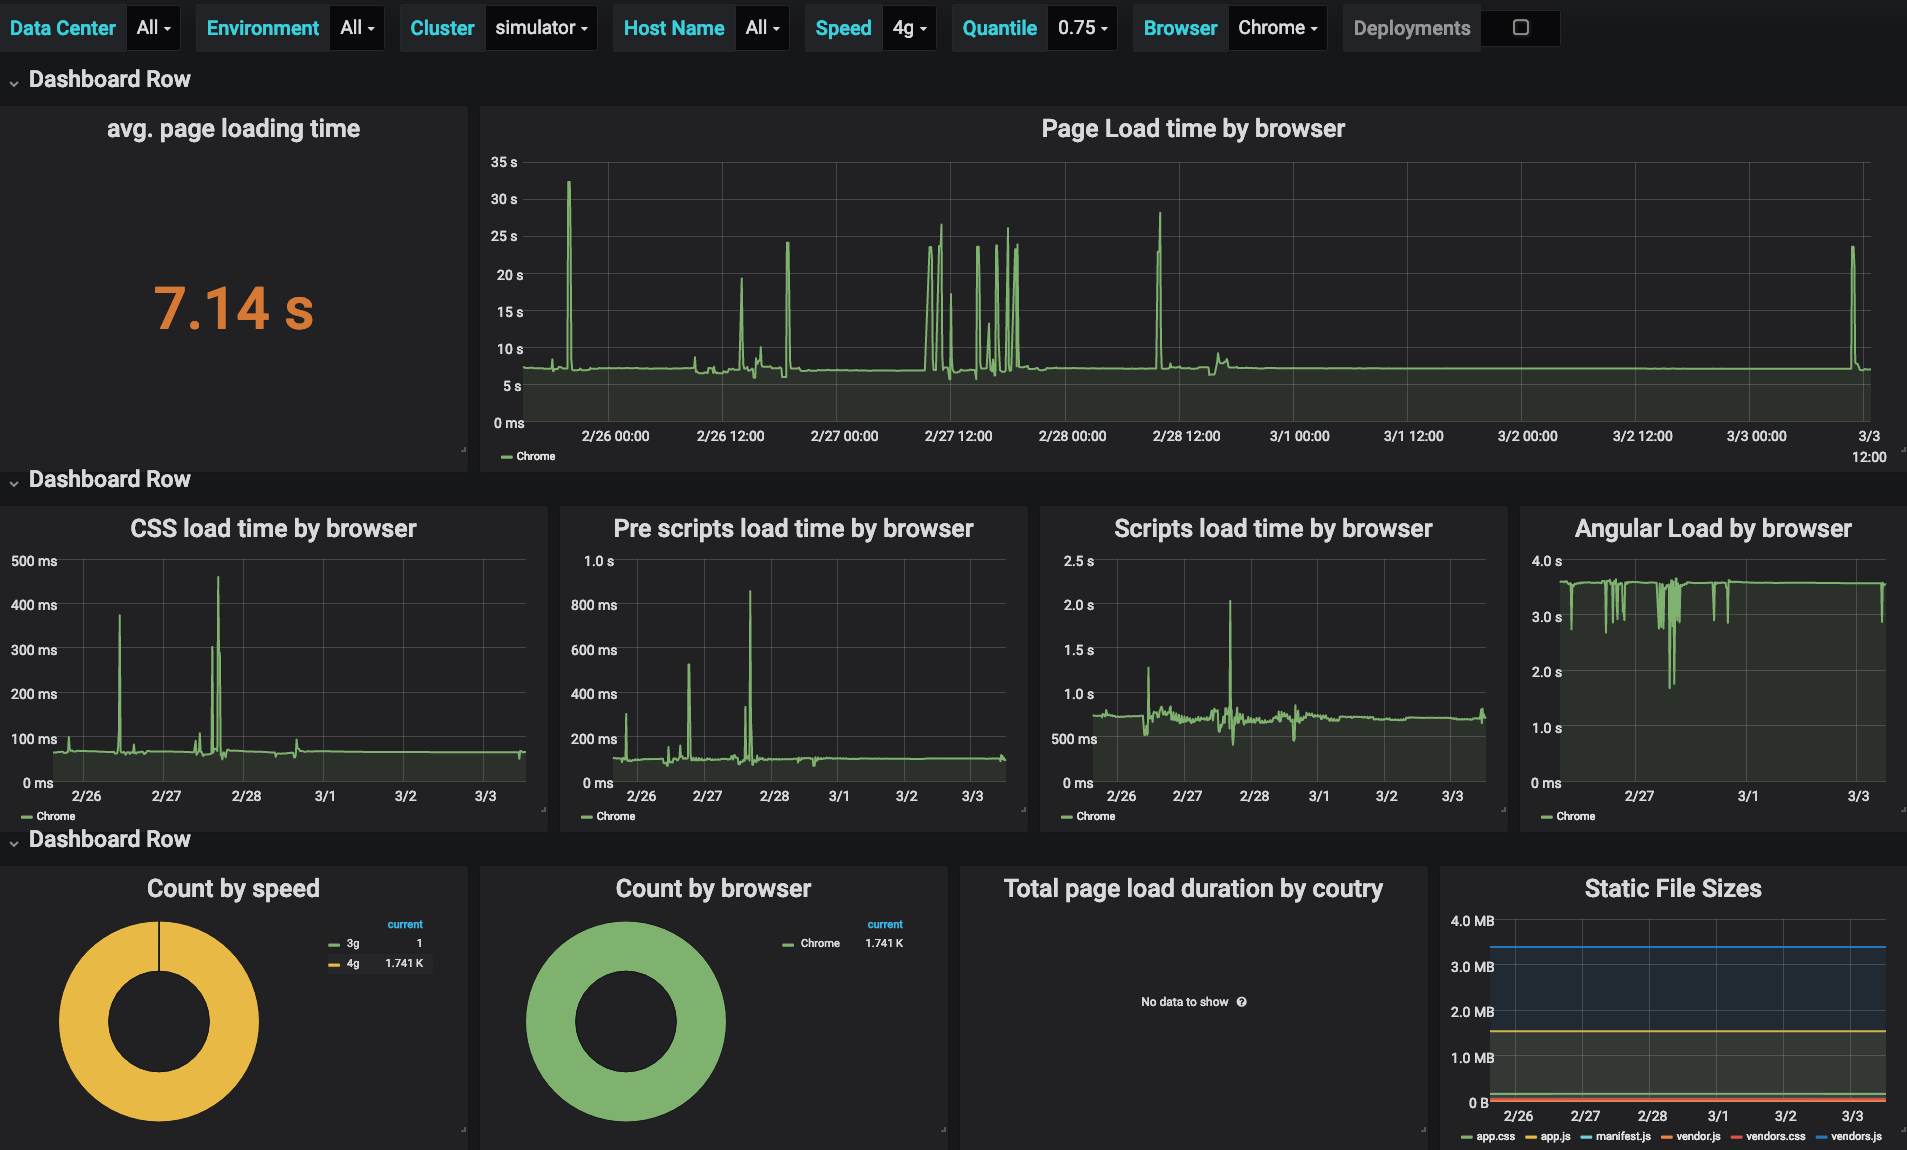Toggle manifest.js series in Static File Sizes legend
Viewport: 1907px width, 1150px height.
pos(1623,1137)
